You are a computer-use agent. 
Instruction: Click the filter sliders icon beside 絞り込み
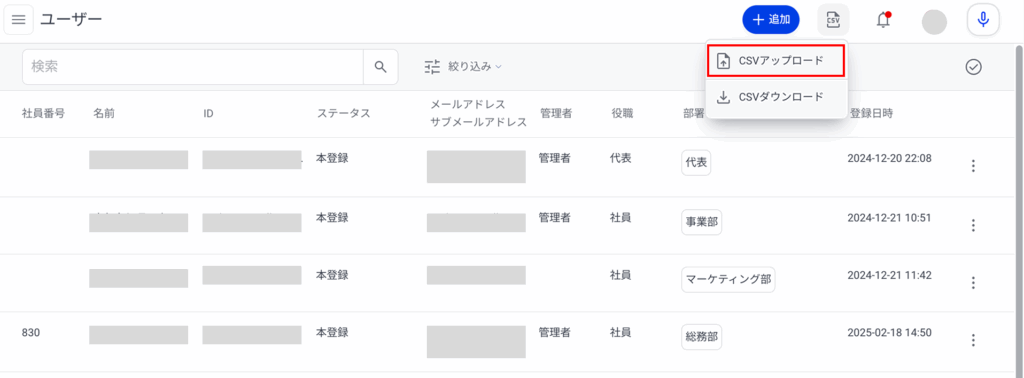click(x=432, y=67)
